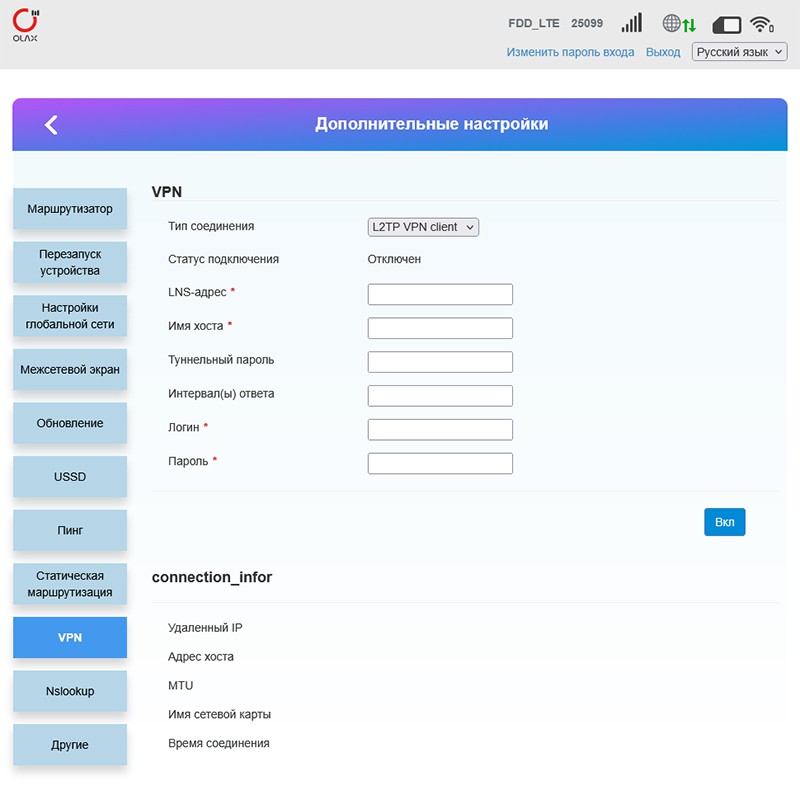Open the Маршрутизатор settings section
Screen dimensions: 800x800
(70, 209)
